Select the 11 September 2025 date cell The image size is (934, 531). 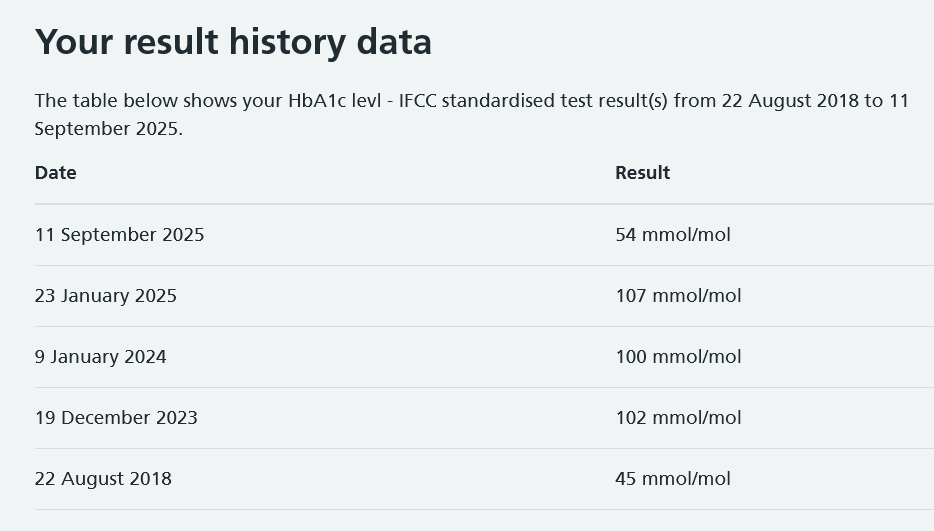[x=119, y=235]
